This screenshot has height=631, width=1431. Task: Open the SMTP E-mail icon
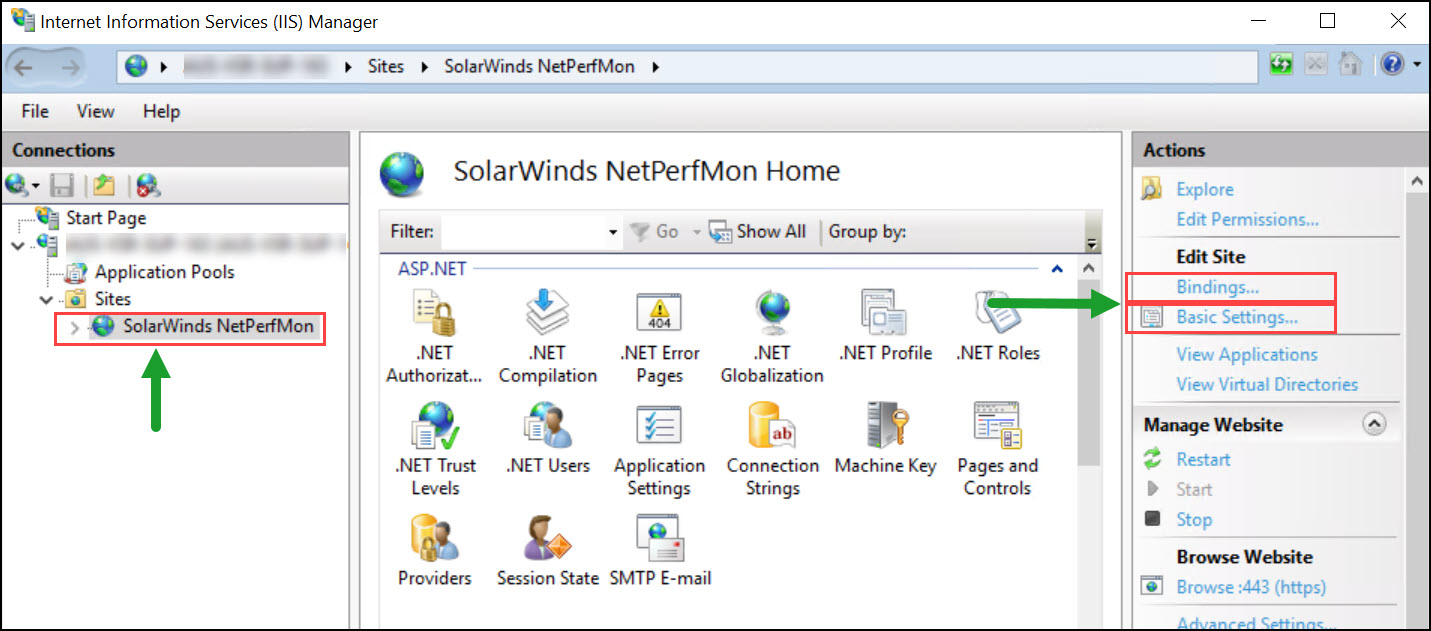[x=659, y=540]
